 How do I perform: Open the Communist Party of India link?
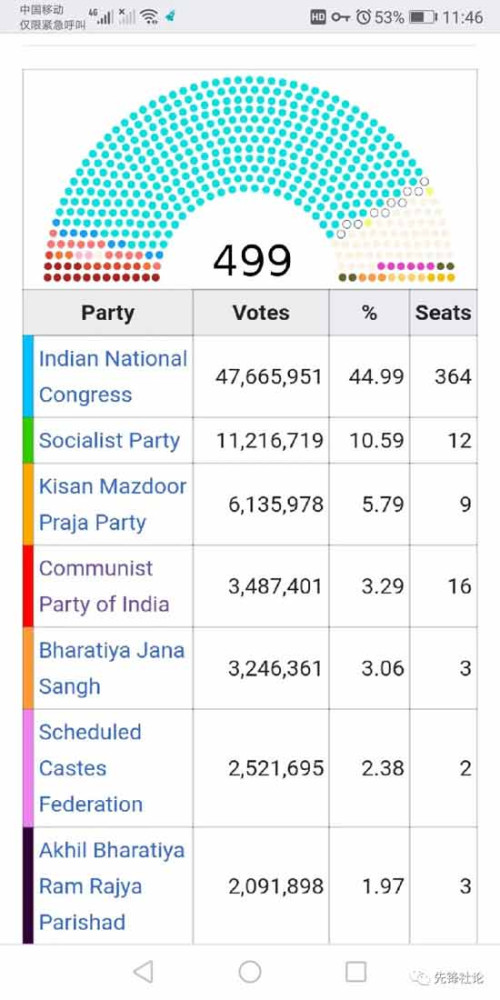coord(104,586)
